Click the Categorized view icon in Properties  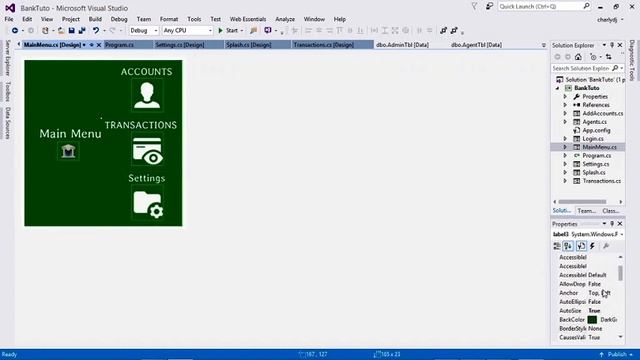coord(557,246)
